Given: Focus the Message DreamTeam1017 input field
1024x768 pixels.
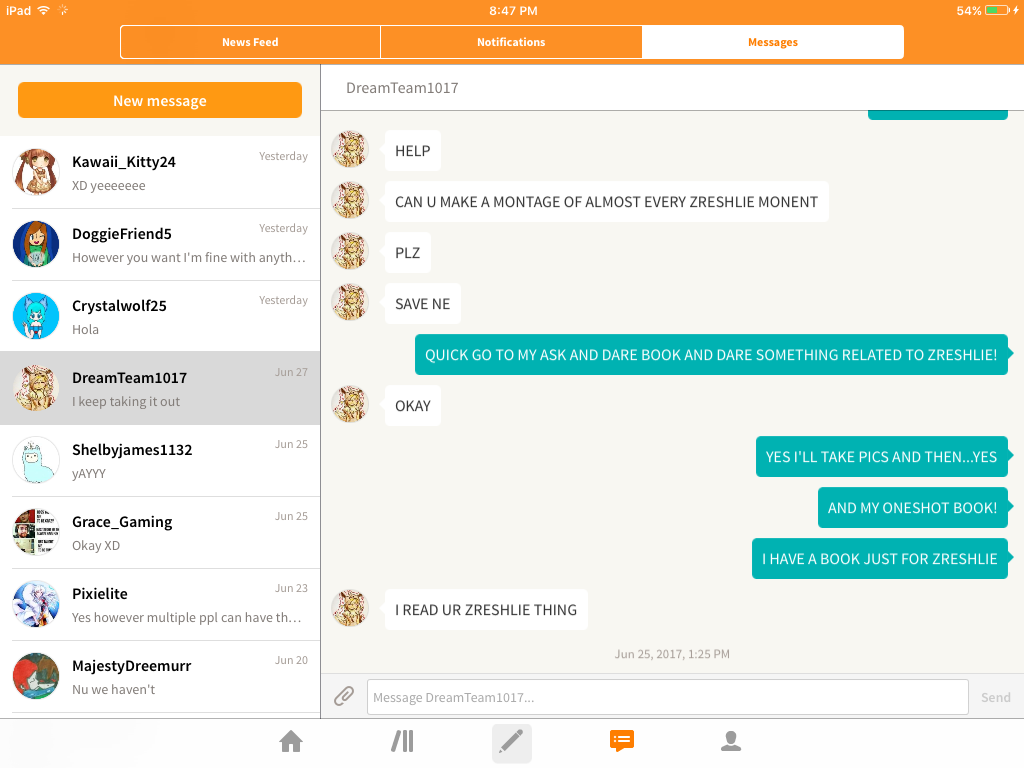Looking at the screenshot, I should pyautogui.click(x=667, y=697).
